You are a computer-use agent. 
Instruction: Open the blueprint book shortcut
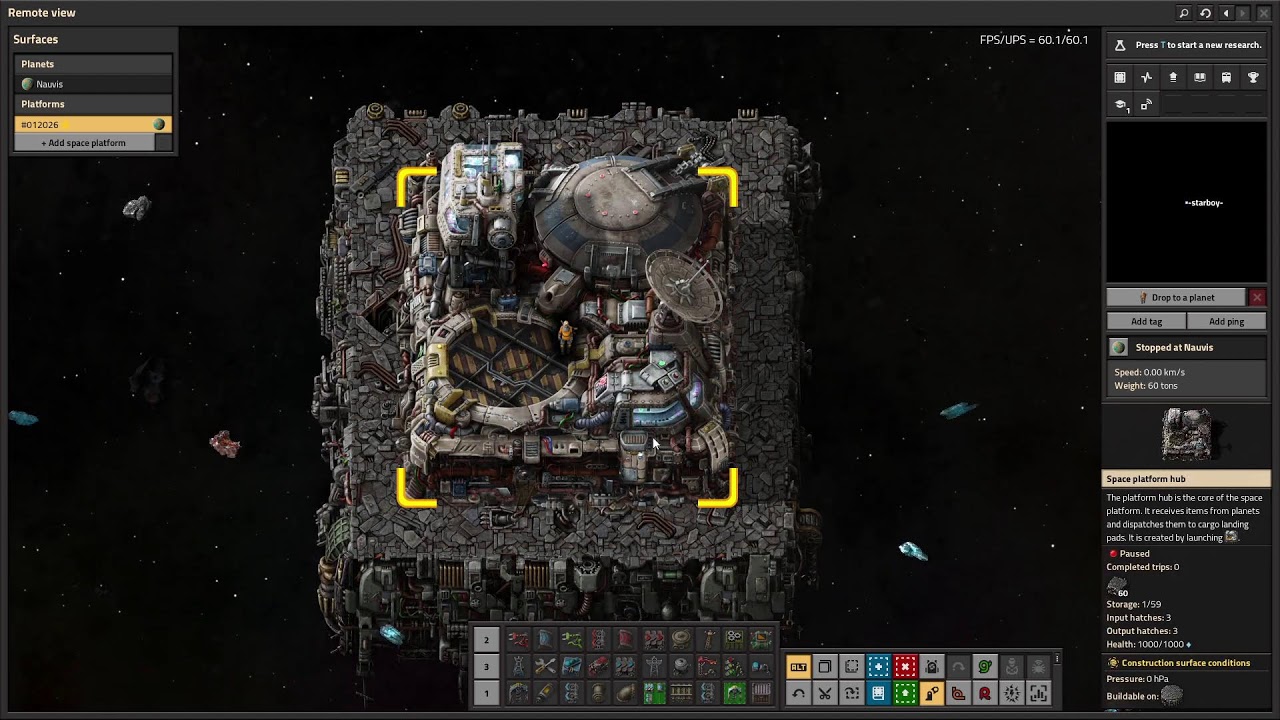878,693
